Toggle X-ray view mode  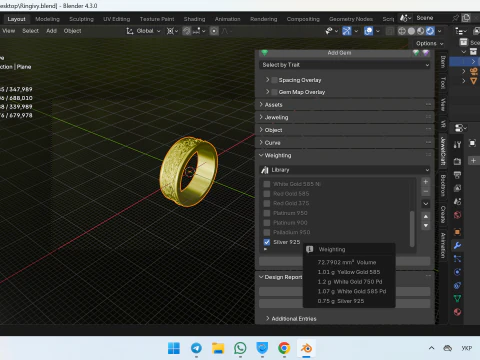pos(390,31)
